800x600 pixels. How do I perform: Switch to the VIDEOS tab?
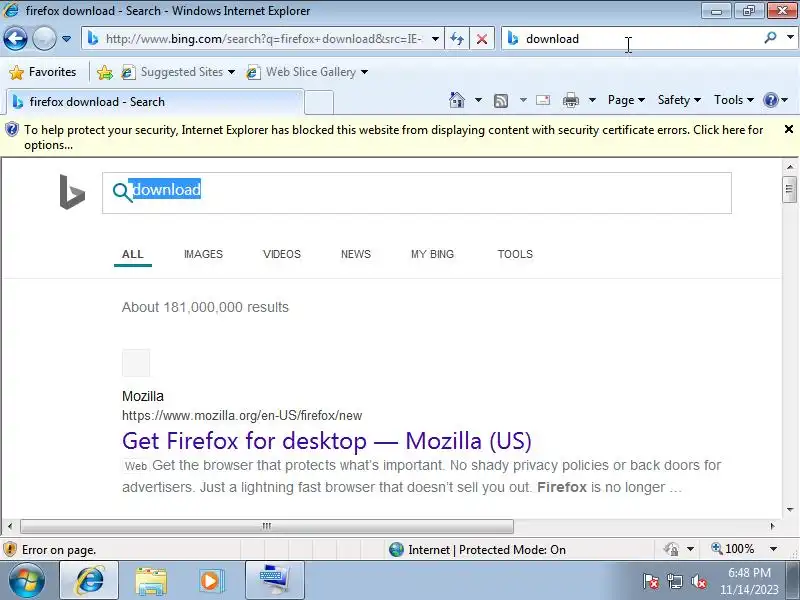(x=282, y=254)
